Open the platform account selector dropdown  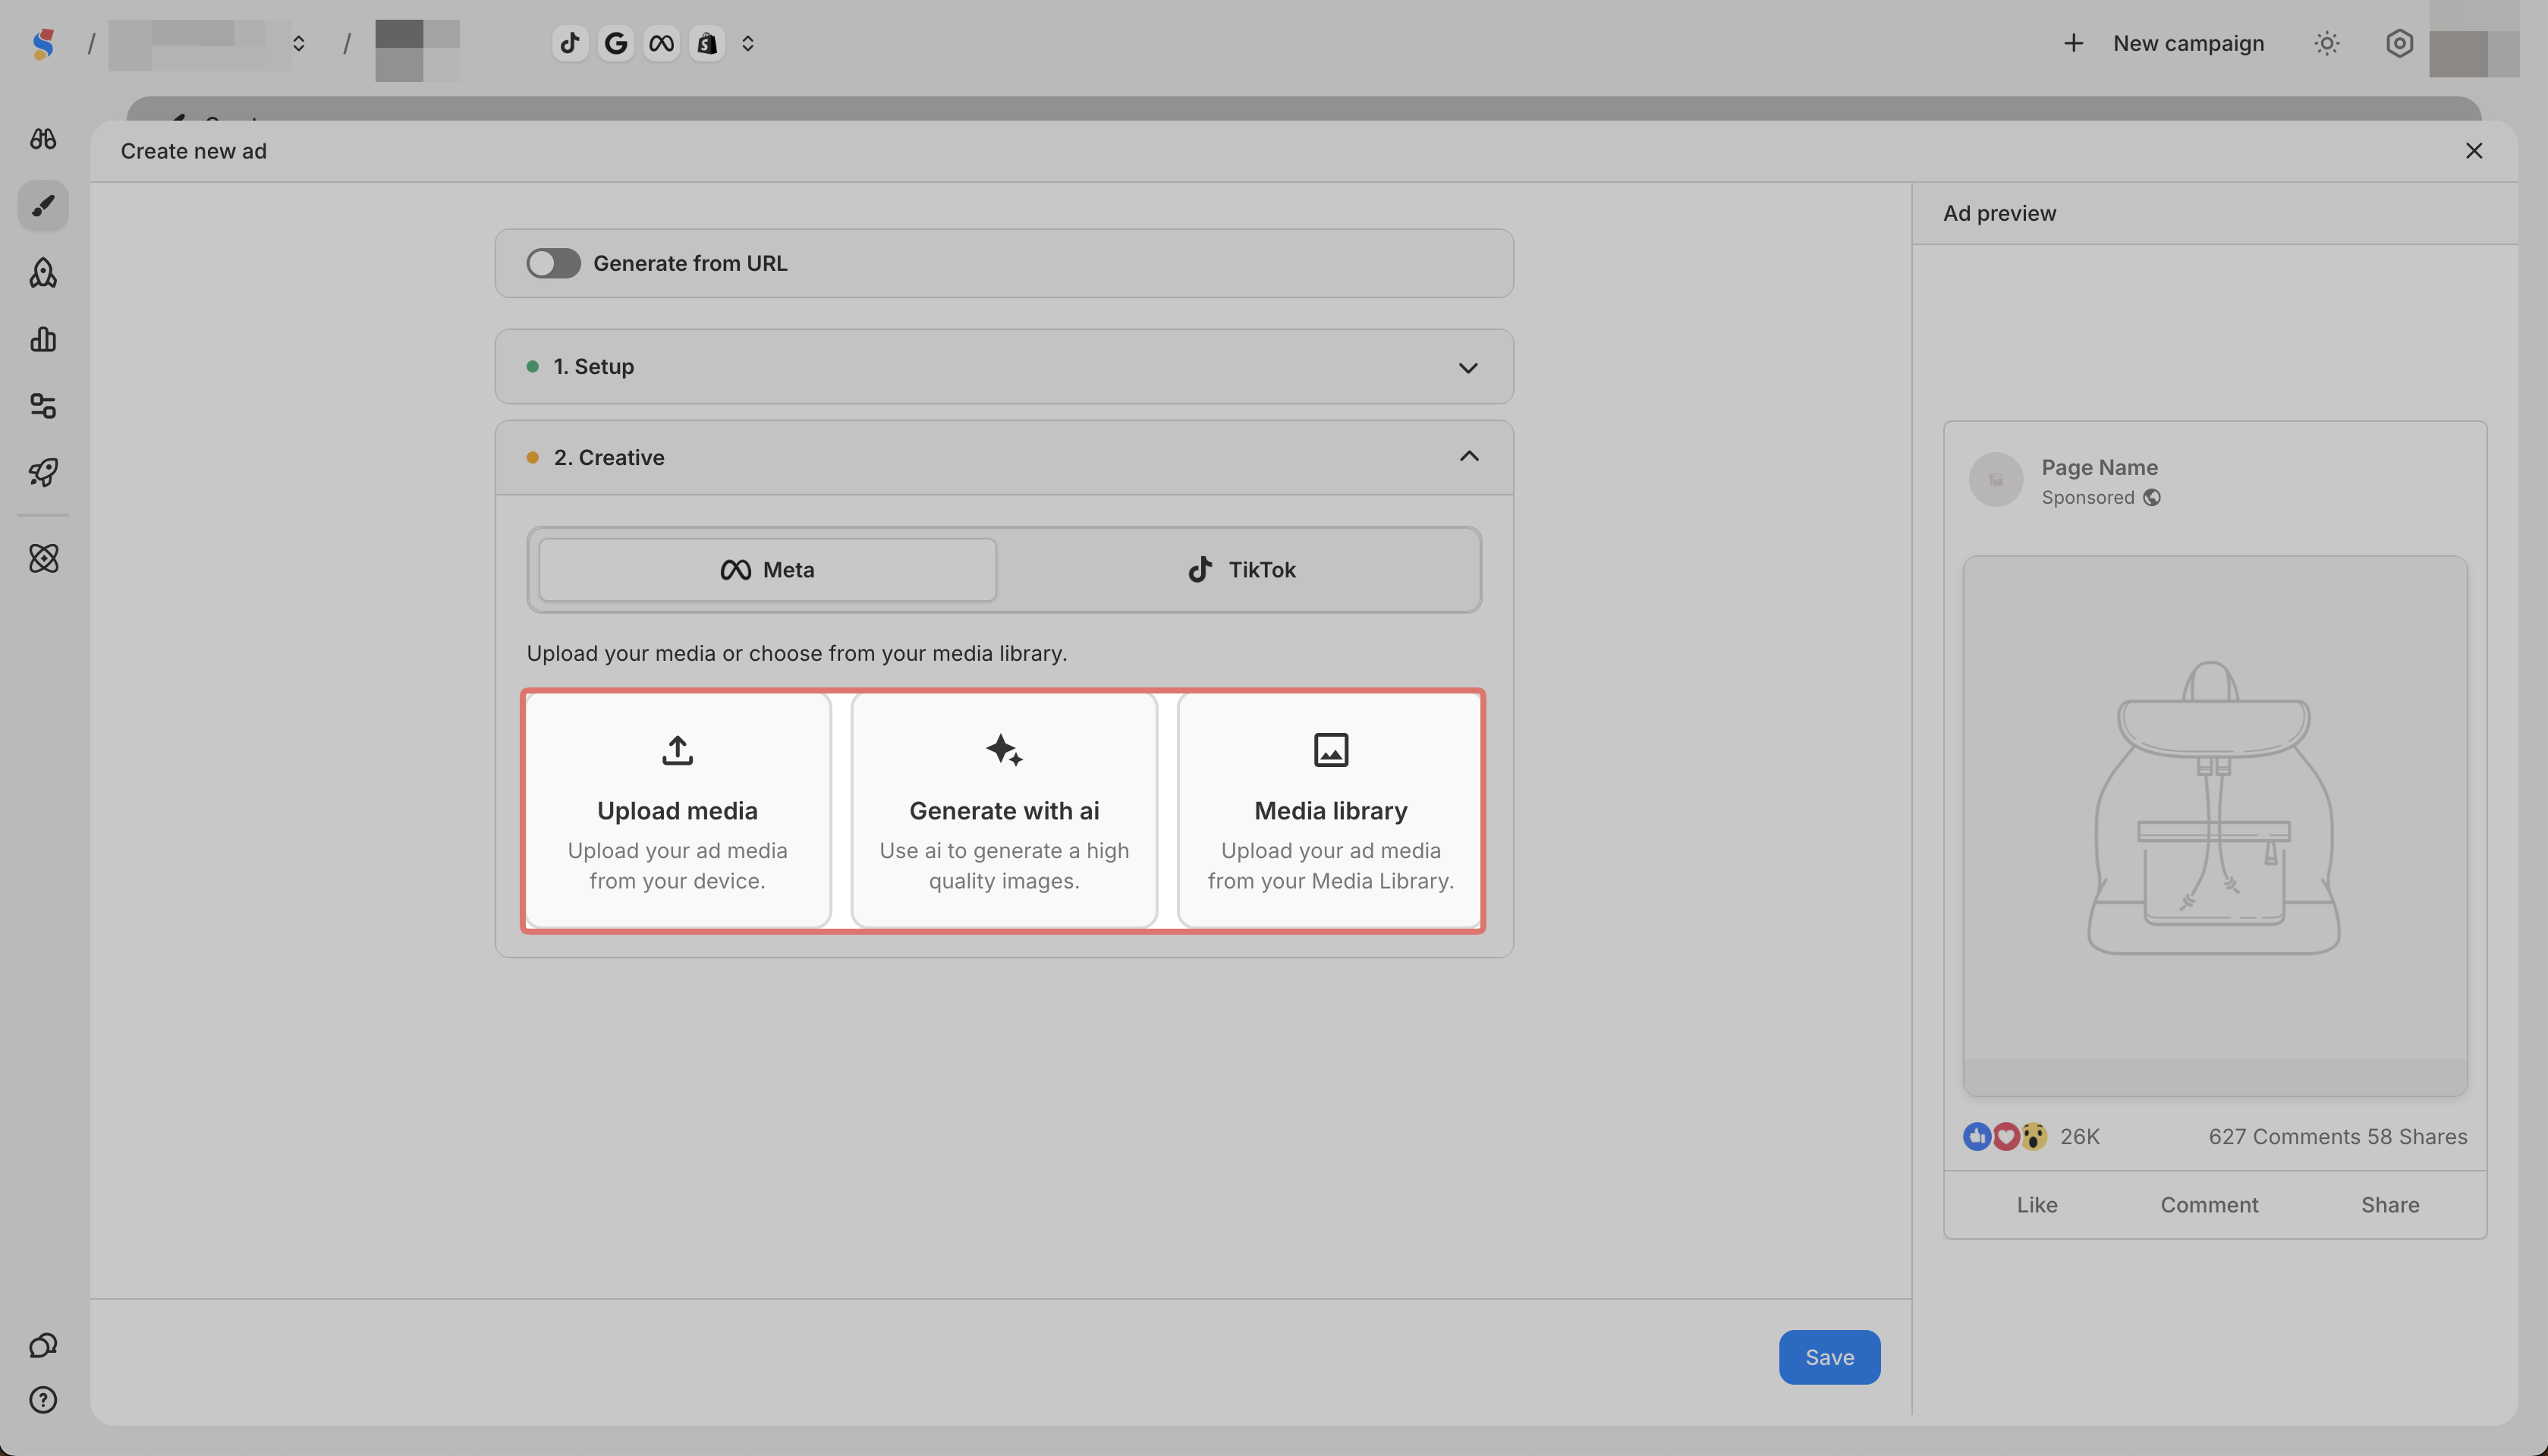click(747, 44)
